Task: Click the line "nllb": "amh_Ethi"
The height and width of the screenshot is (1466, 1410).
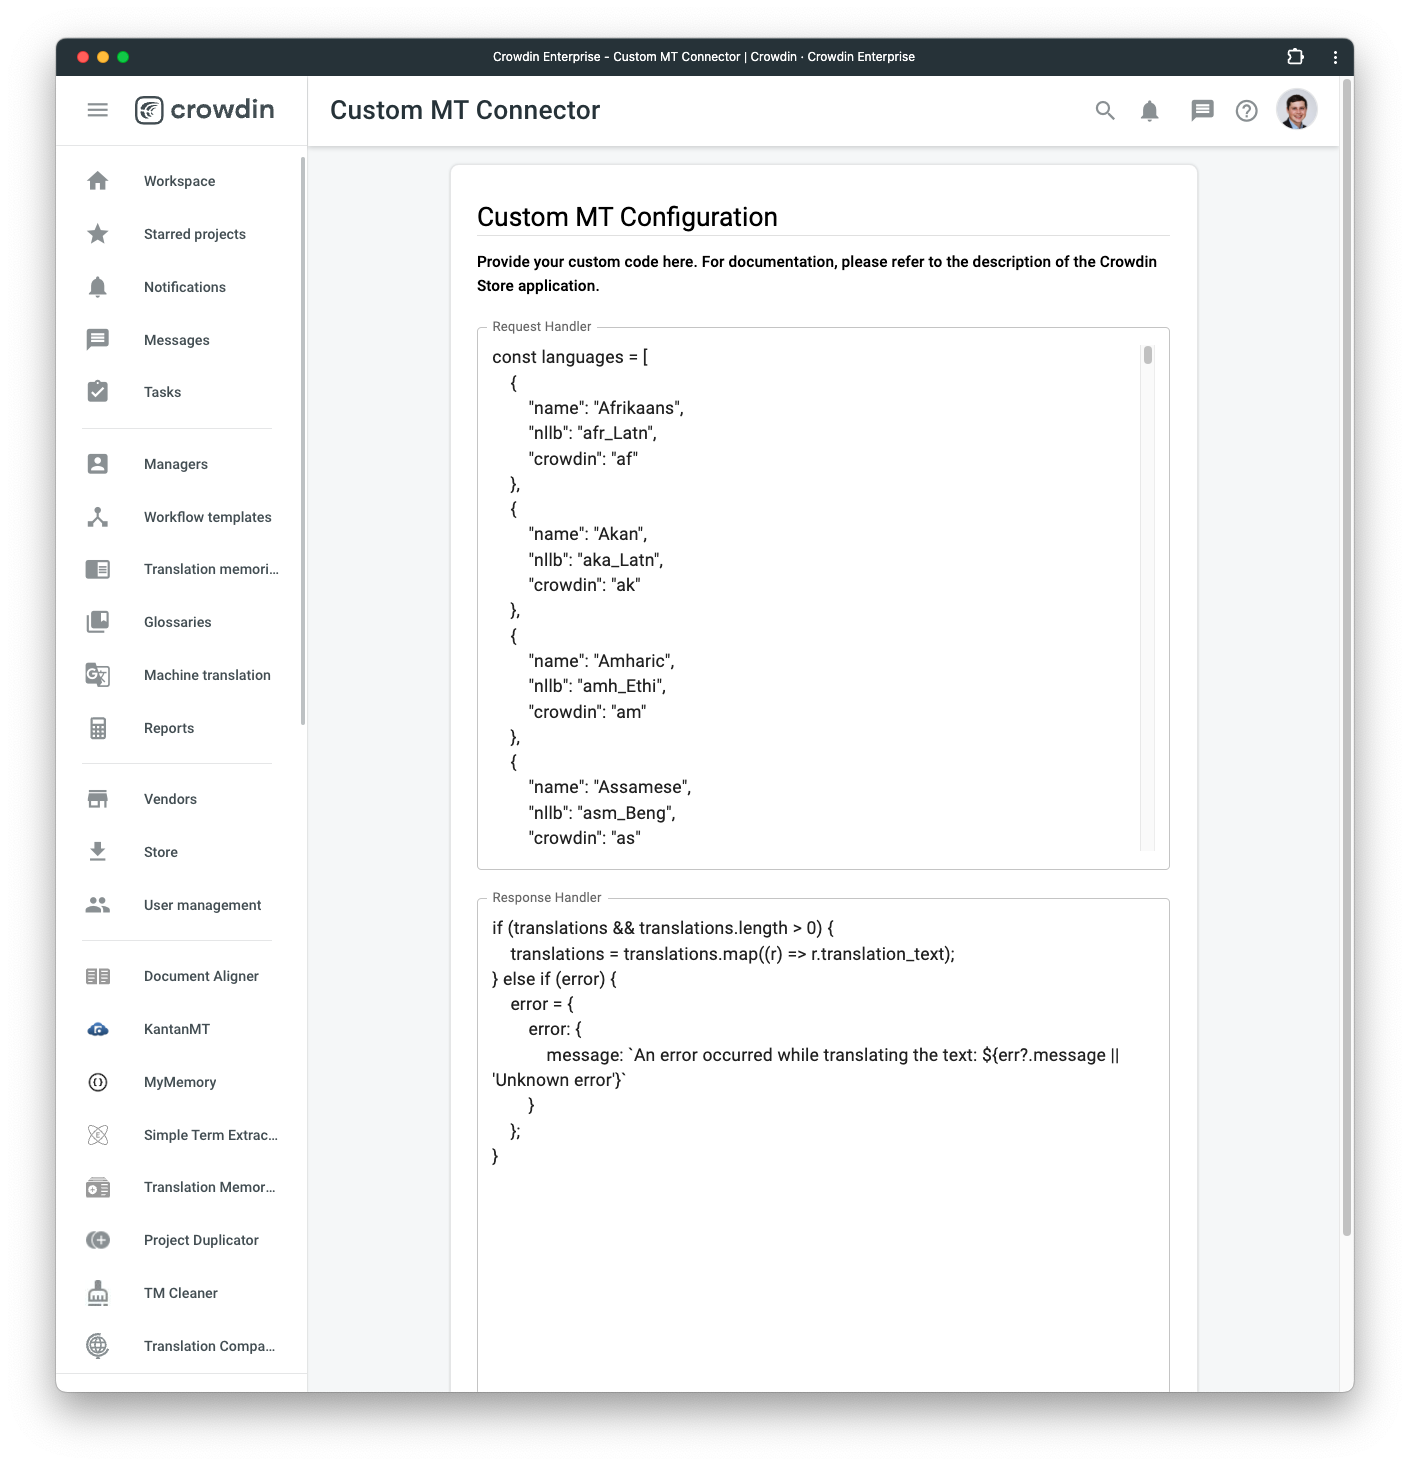Action: (597, 686)
